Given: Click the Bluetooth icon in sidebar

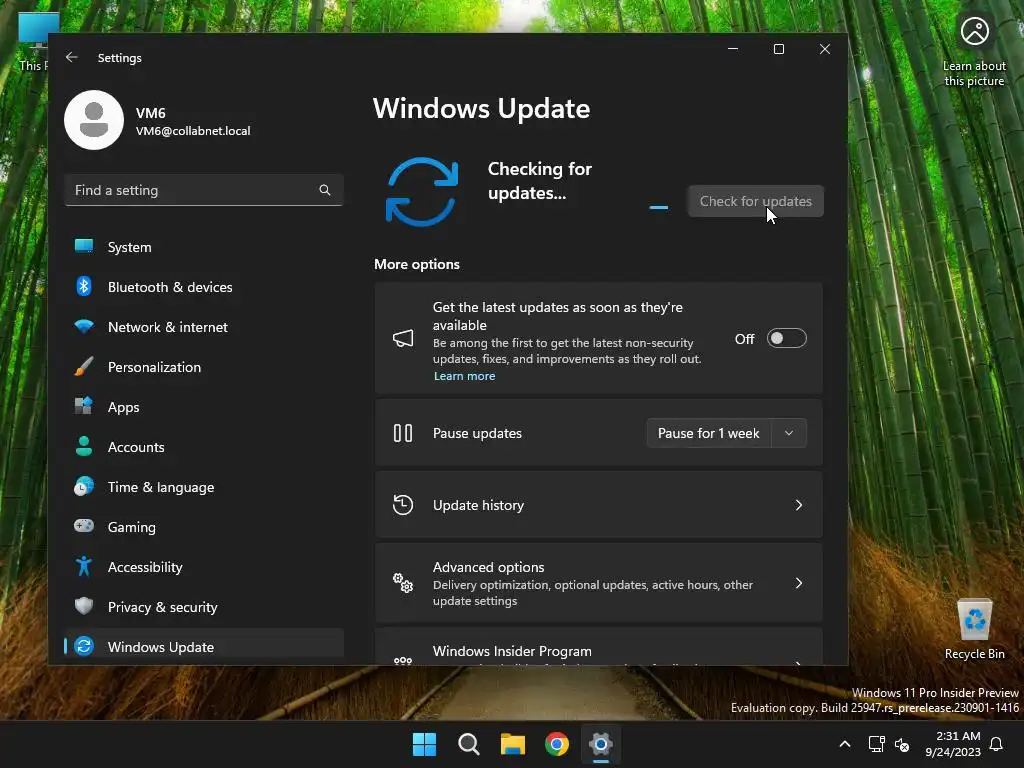Looking at the screenshot, I should tap(84, 287).
